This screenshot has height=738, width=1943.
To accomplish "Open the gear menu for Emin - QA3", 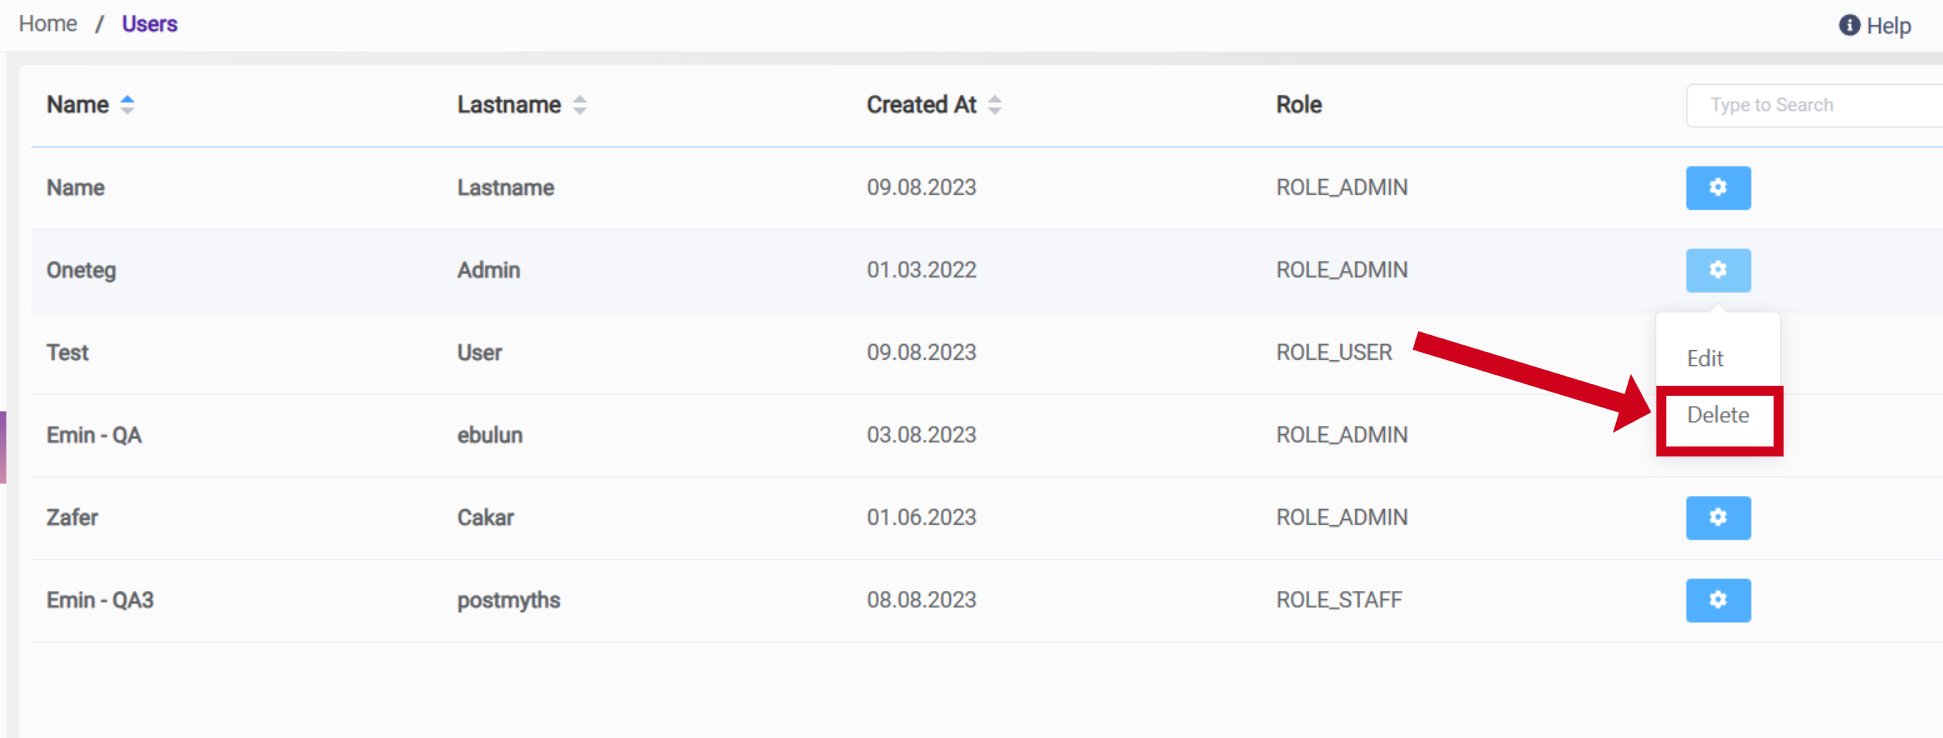I will click(x=1717, y=600).
